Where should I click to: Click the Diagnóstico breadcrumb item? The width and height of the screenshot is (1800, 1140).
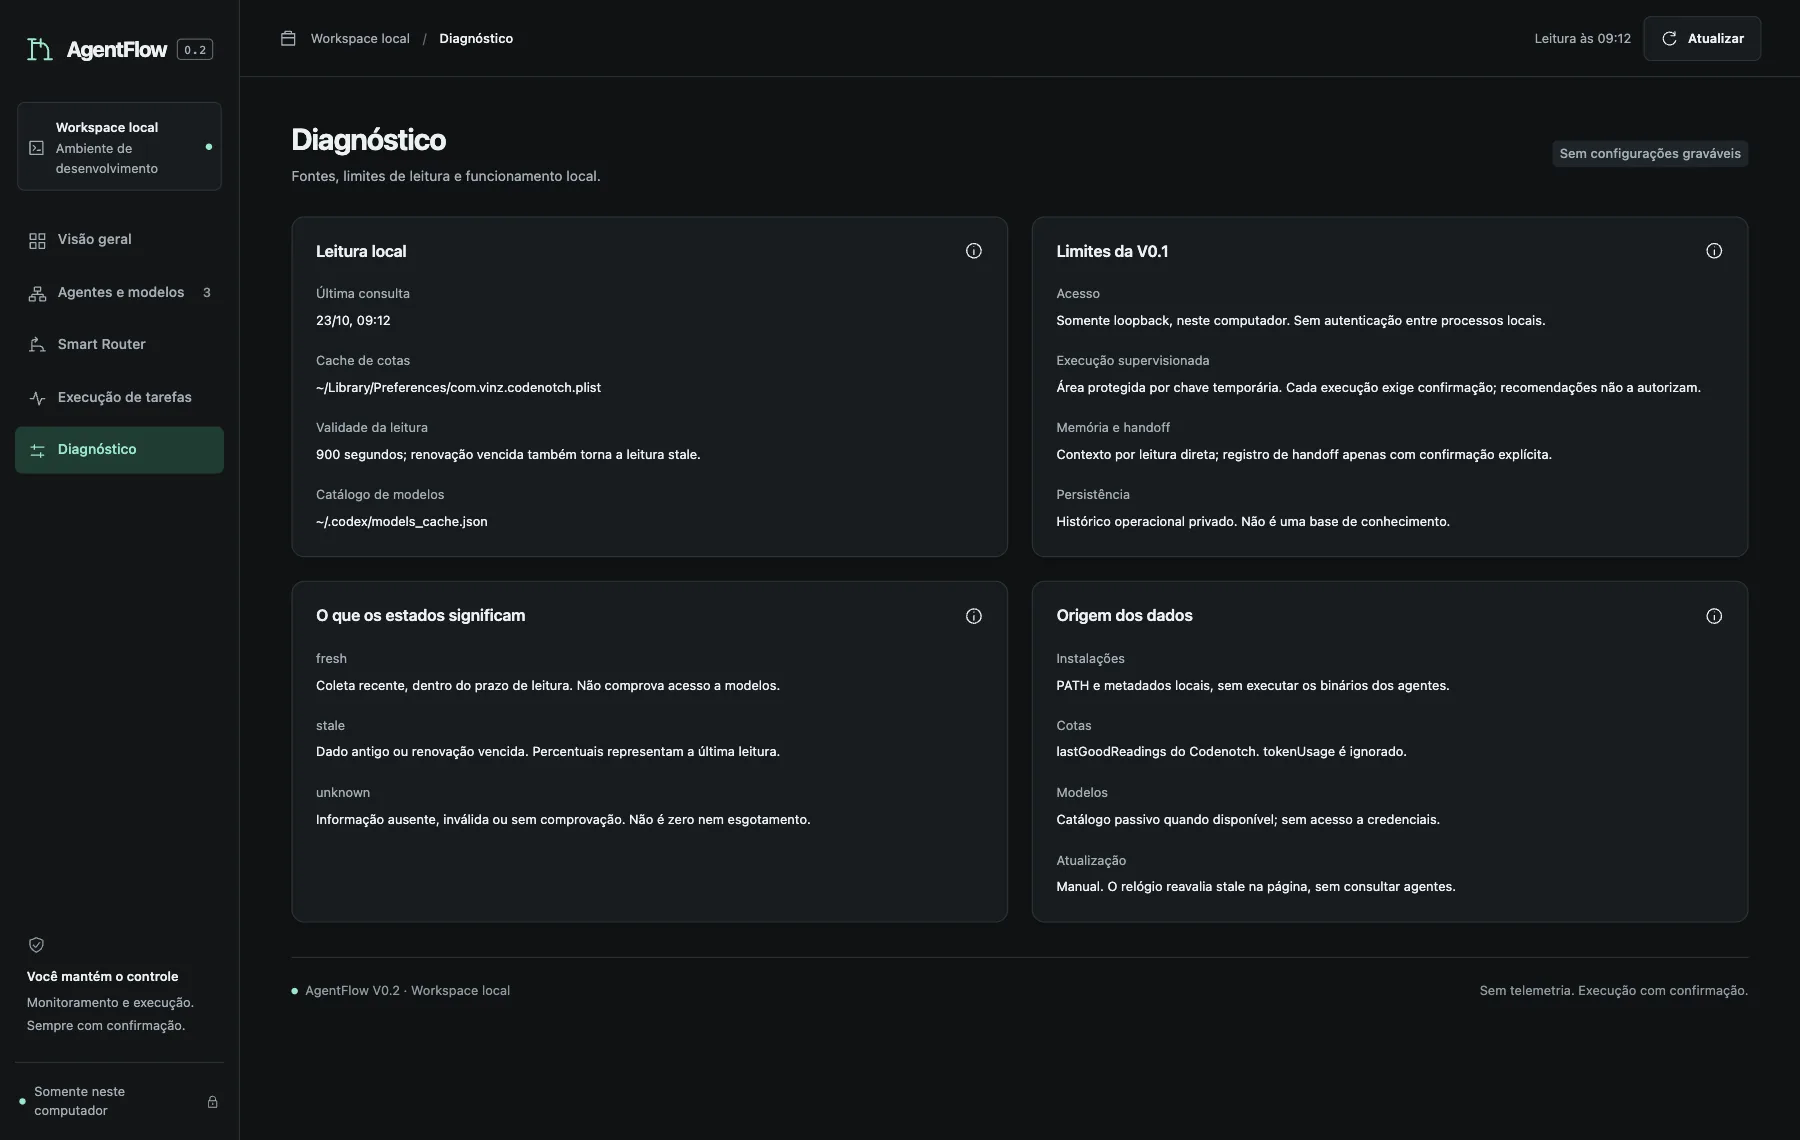(x=476, y=39)
